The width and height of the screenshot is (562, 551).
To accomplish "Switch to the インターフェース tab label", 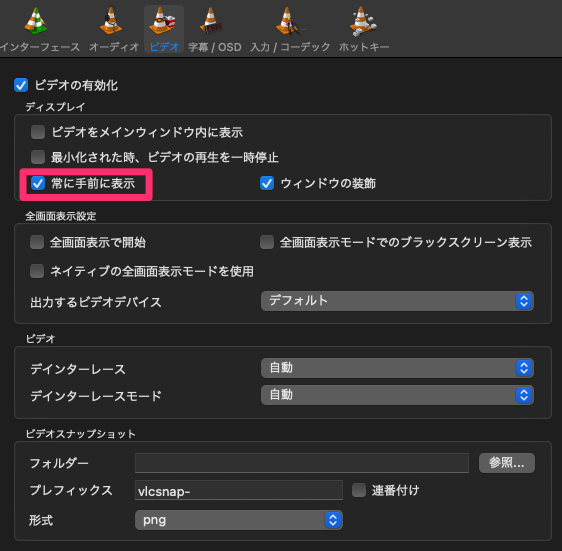I will click(40, 47).
